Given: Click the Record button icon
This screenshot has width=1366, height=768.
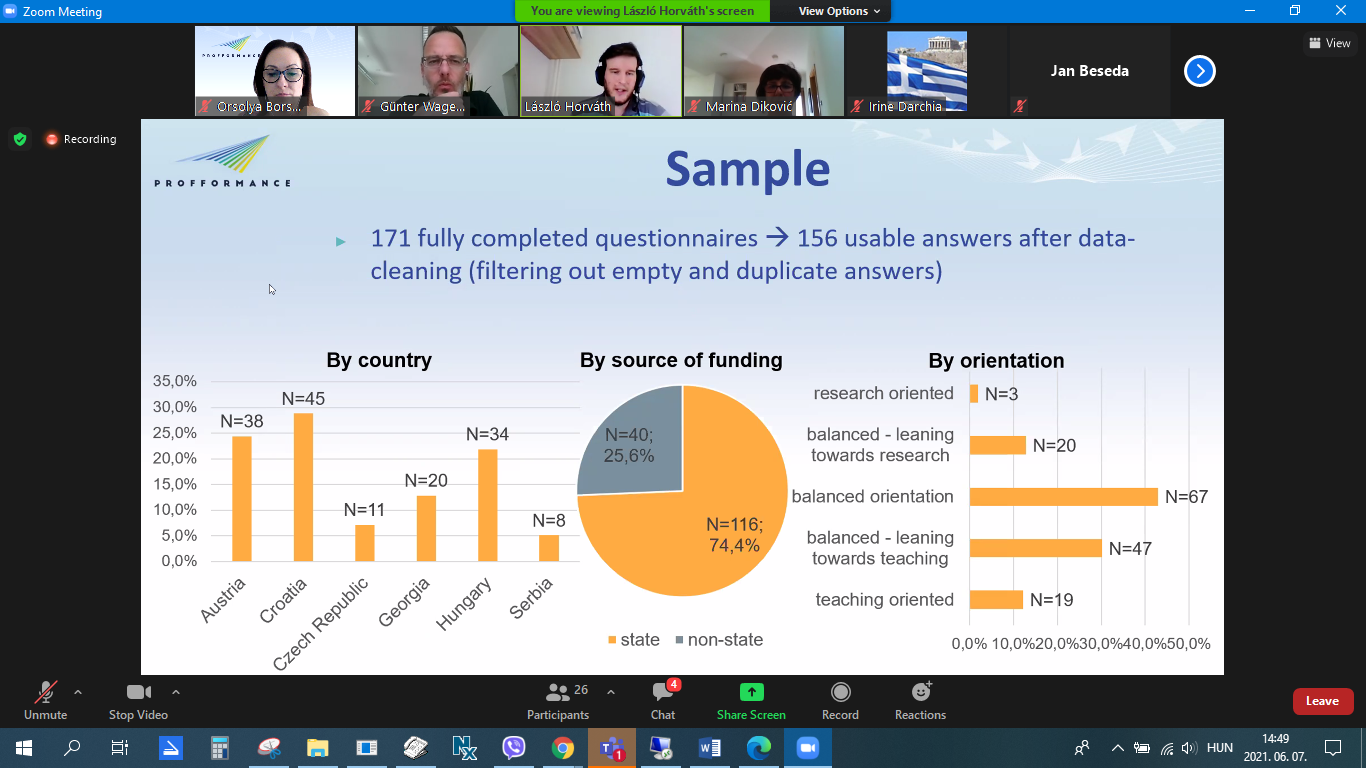Looking at the screenshot, I should [840, 693].
